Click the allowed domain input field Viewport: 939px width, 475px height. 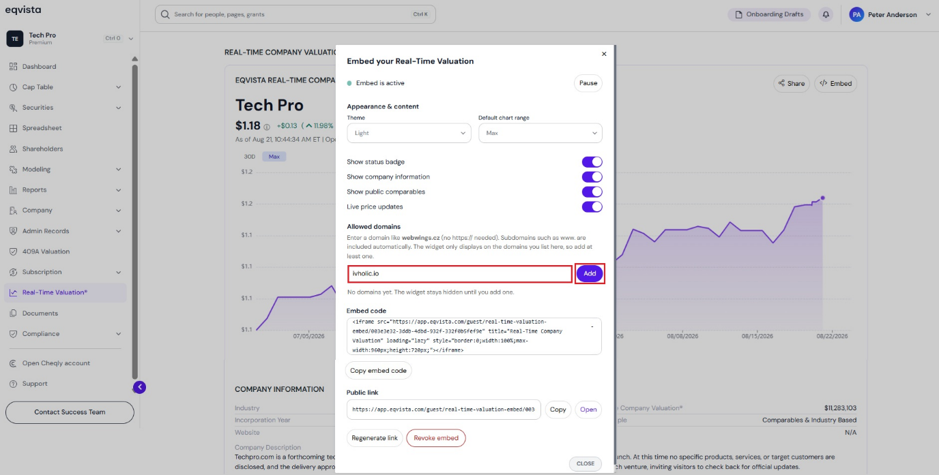[x=460, y=274]
